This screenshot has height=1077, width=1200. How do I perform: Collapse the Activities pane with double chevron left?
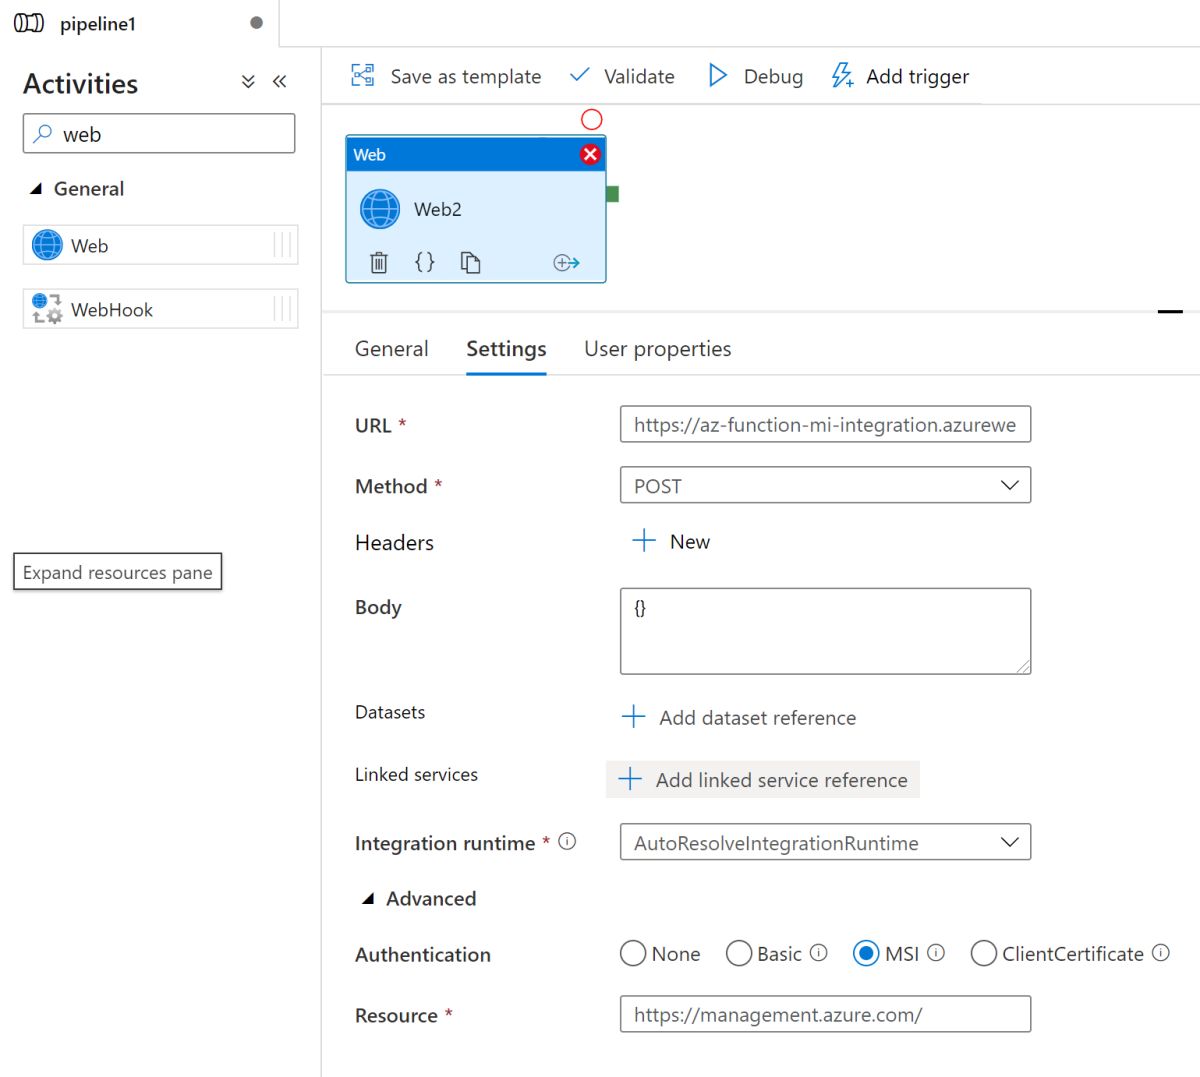click(280, 82)
